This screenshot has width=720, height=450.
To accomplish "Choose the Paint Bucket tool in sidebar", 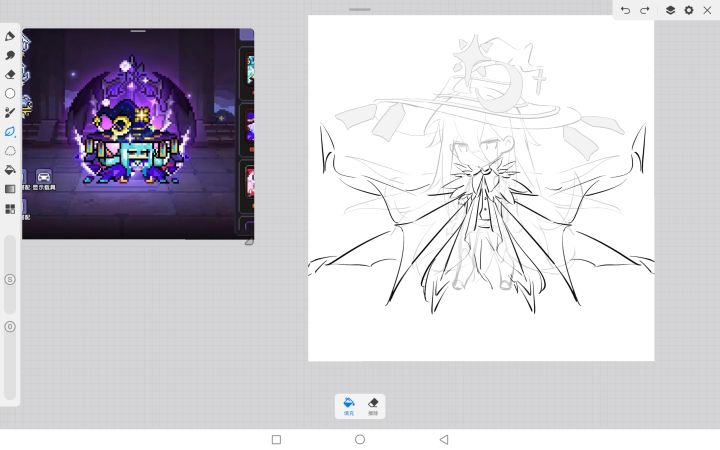I will 10,170.
